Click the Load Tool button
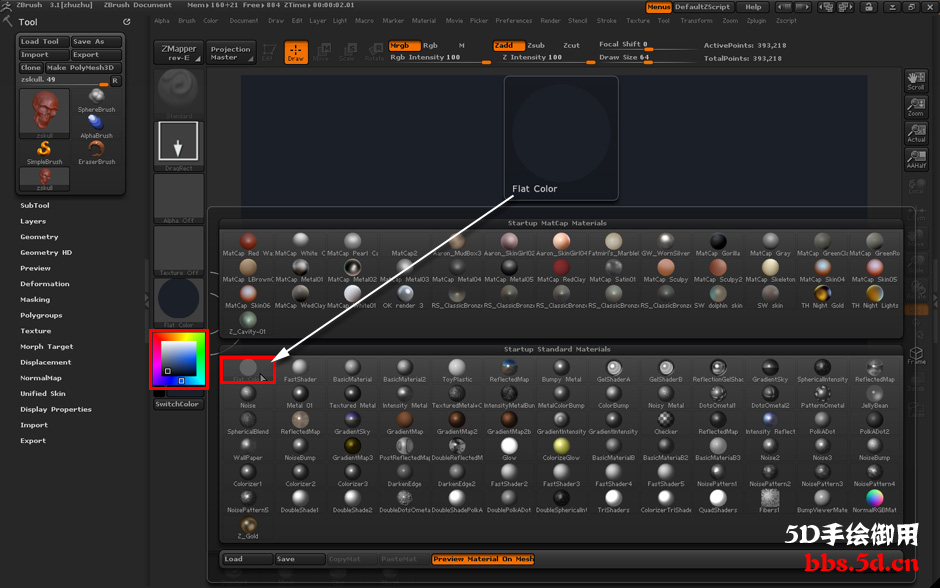The height and width of the screenshot is (588, 940). (x=43, y=42)
